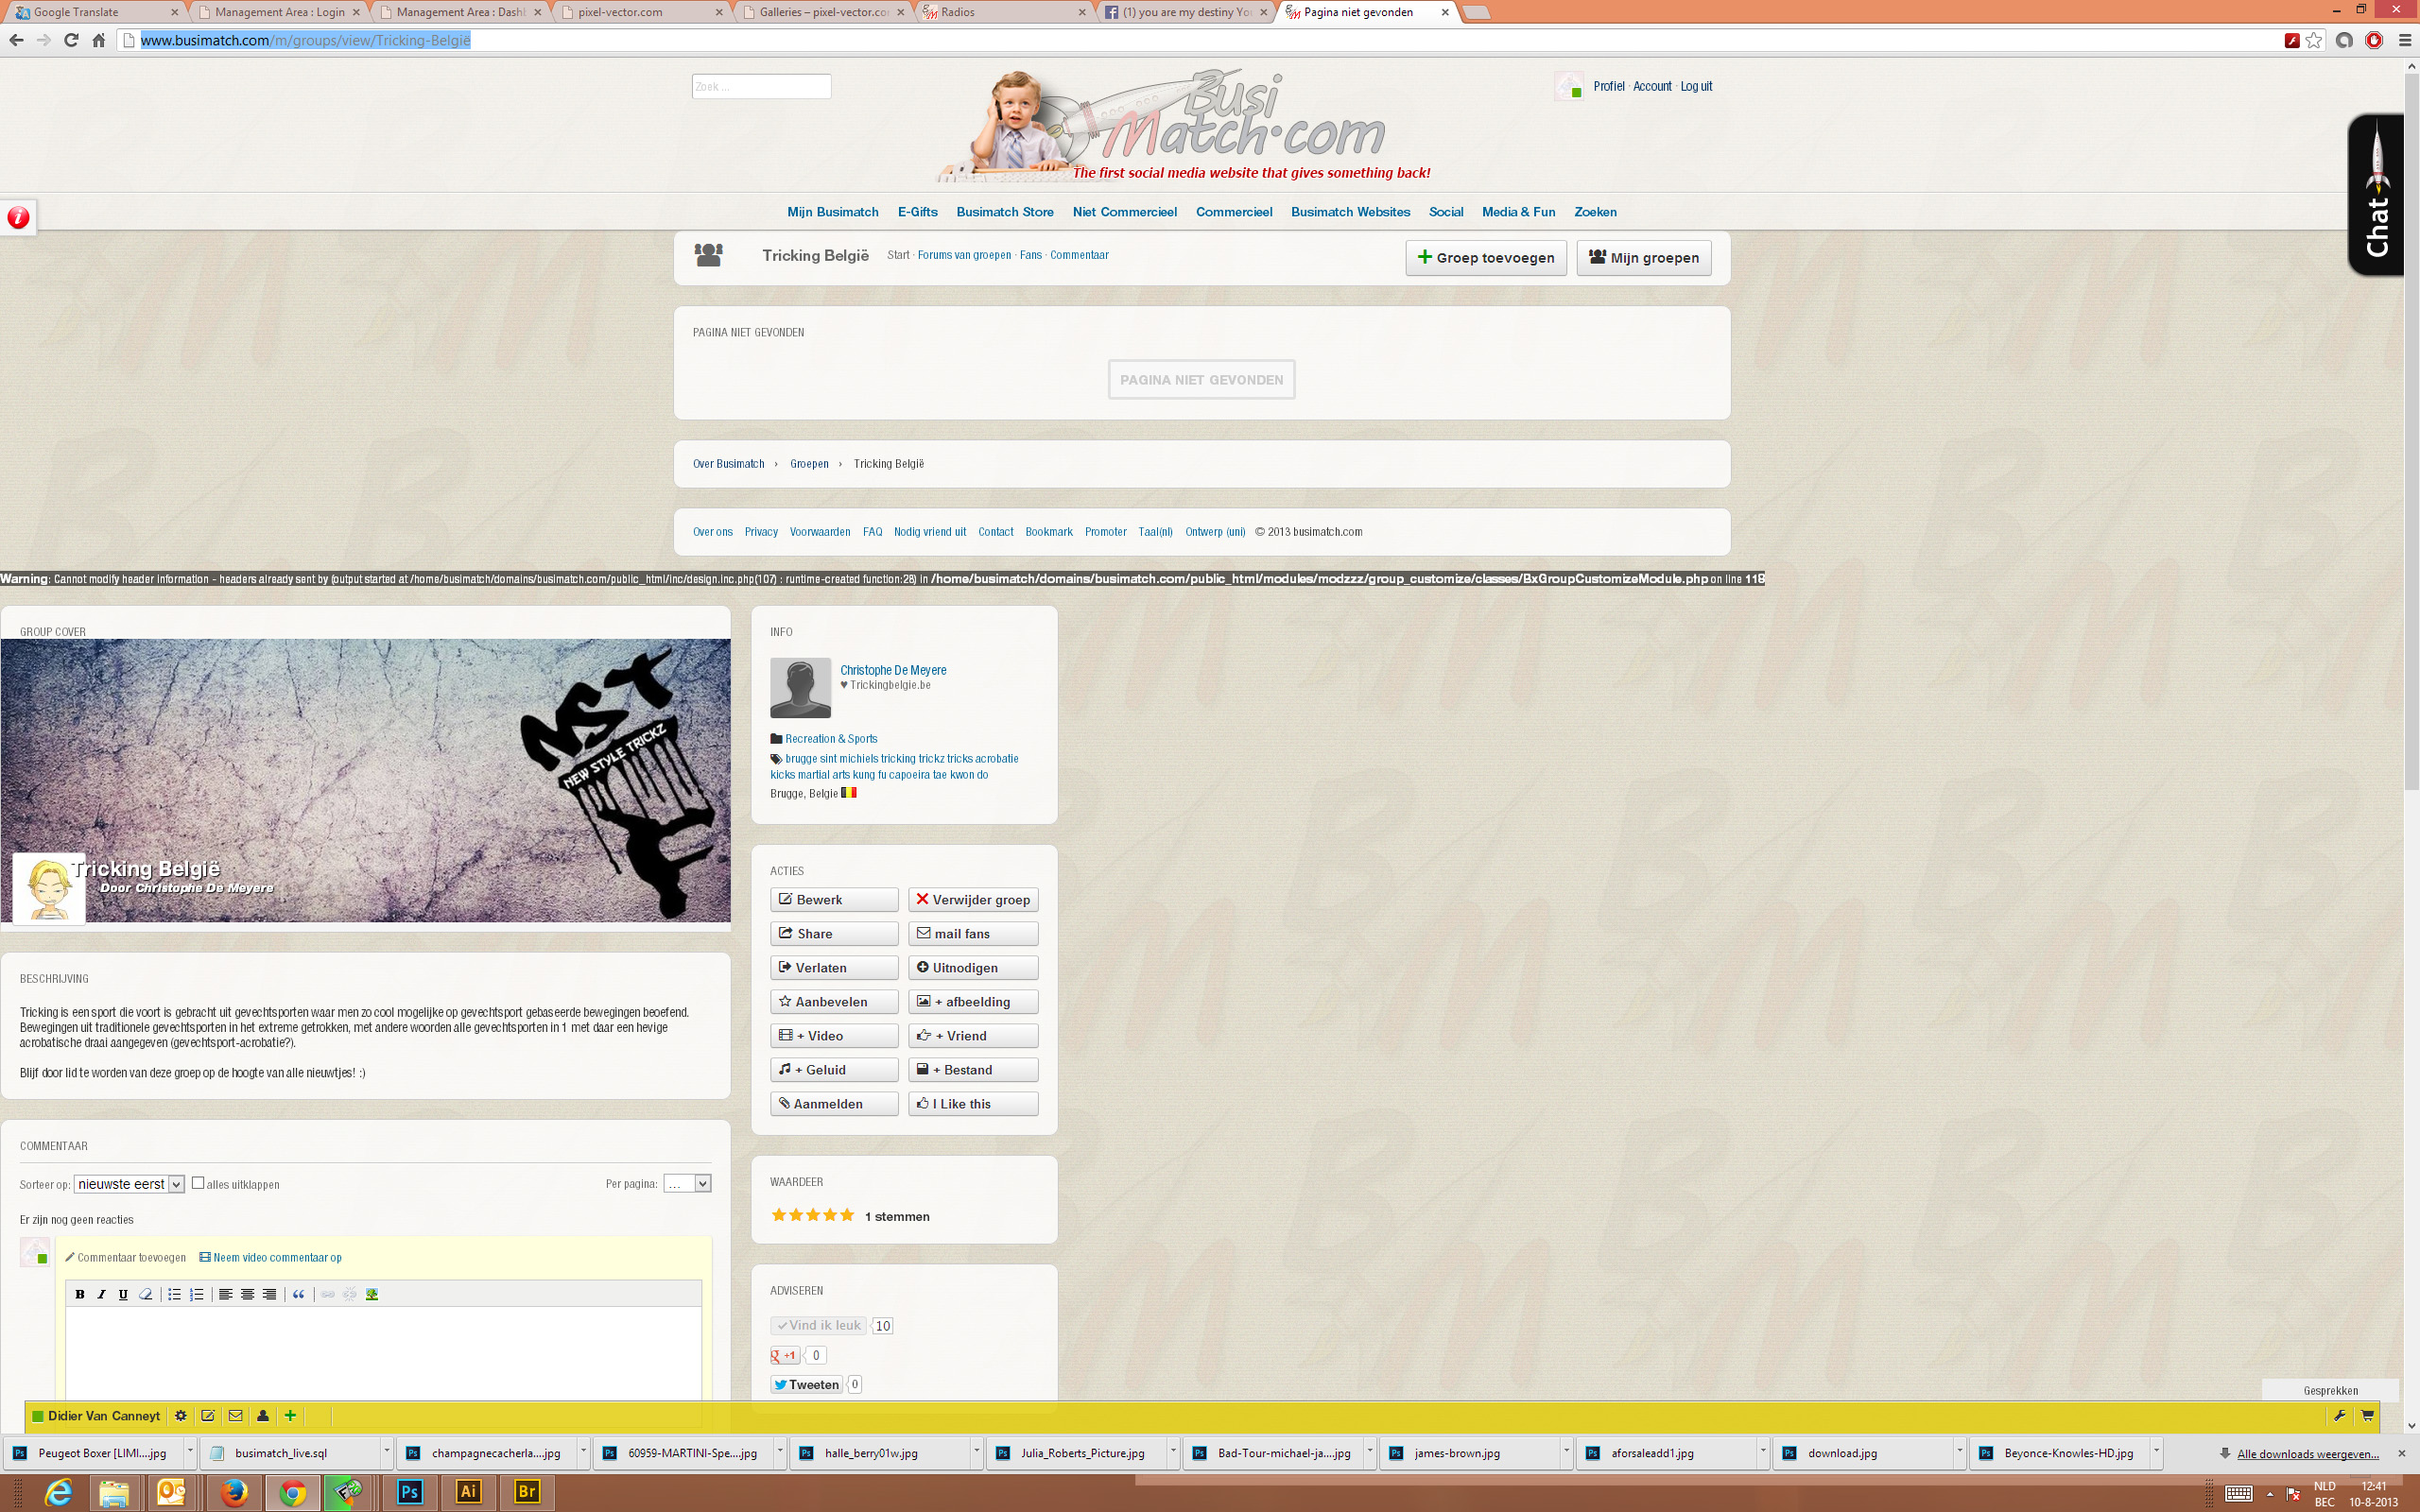Insert blockquote with the quote icon

point(298,1294)
